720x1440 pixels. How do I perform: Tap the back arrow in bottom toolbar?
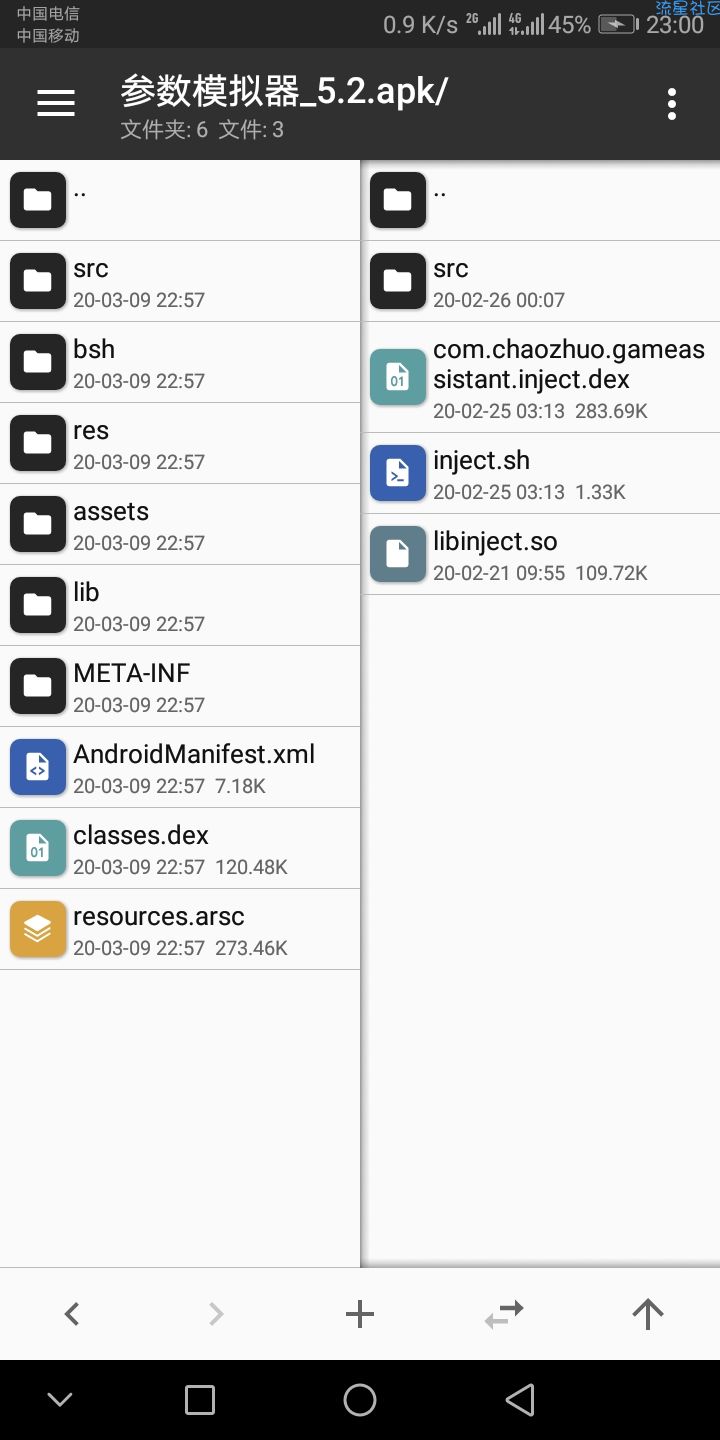pos(72,1314)
